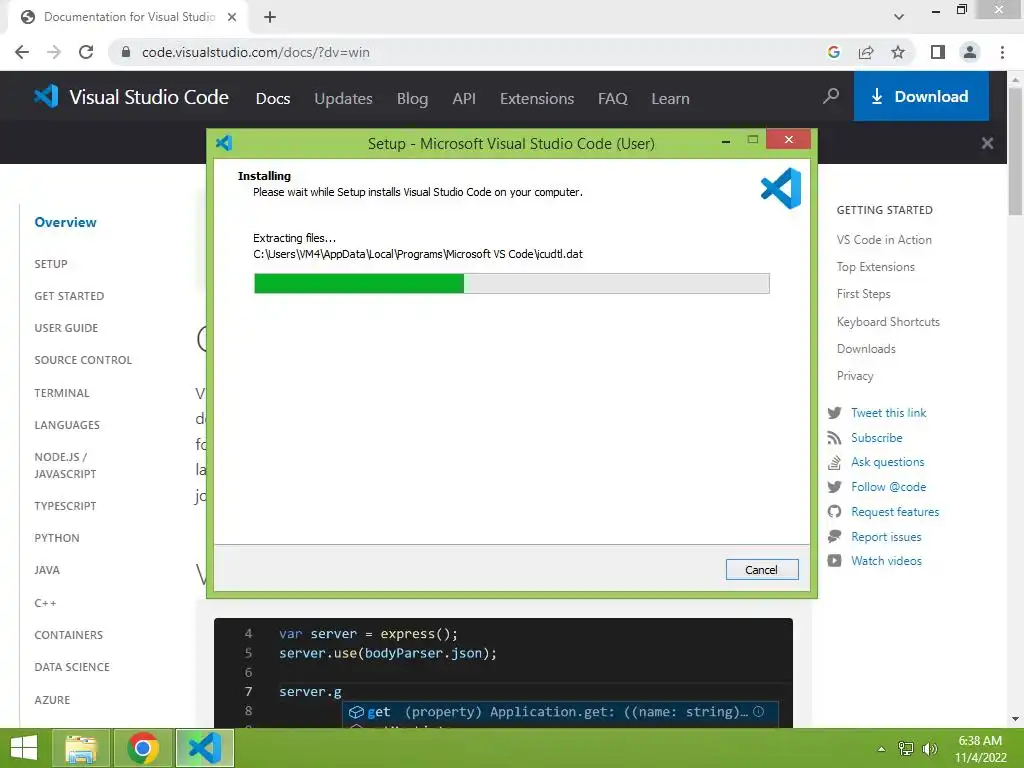
Task: Open the API nav item
Action: [464, 99]
